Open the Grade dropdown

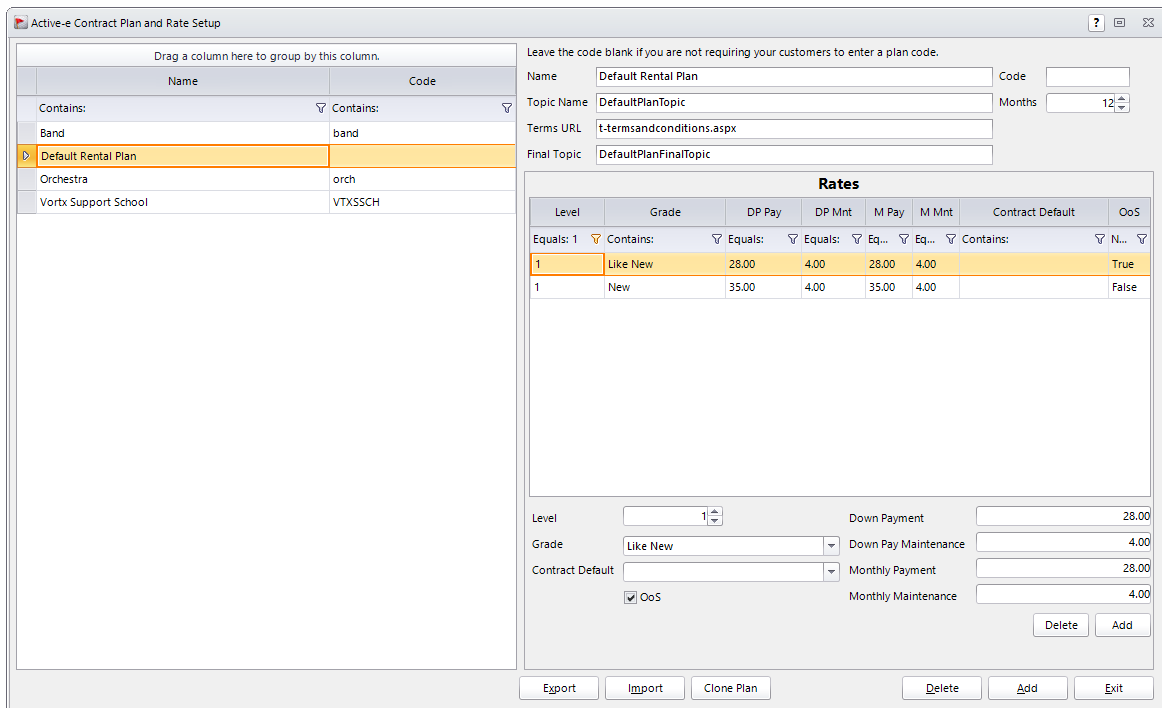point(831,546)
